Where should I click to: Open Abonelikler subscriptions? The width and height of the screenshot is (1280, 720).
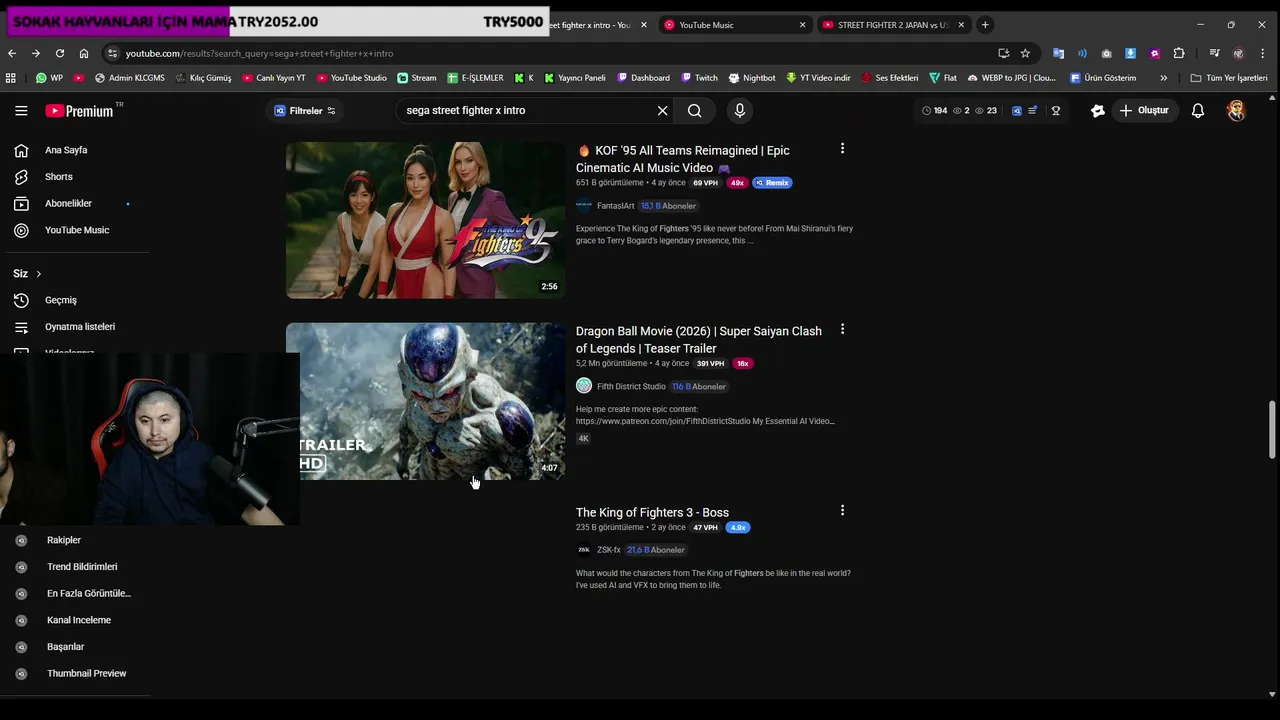click(x=68, y=203)
